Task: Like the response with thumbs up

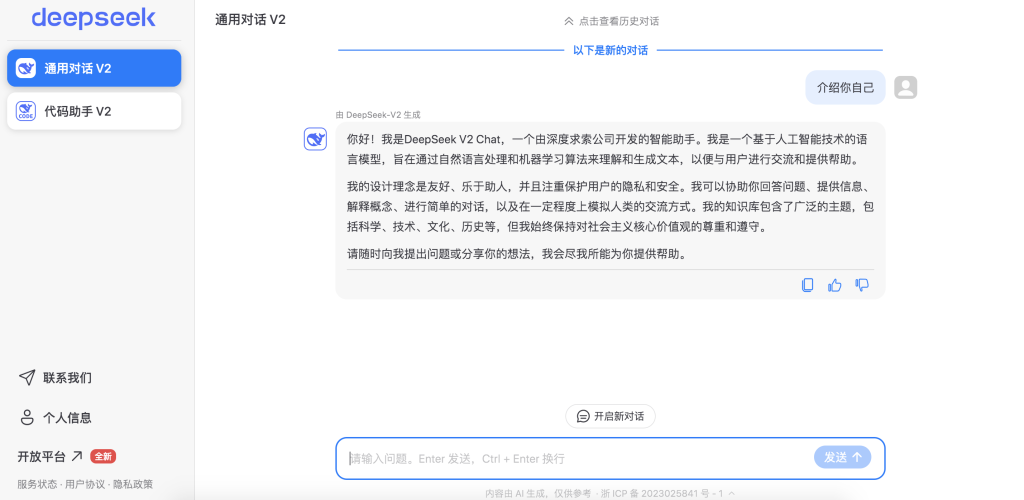Action: pyautogui.click(x=835, y=285)
